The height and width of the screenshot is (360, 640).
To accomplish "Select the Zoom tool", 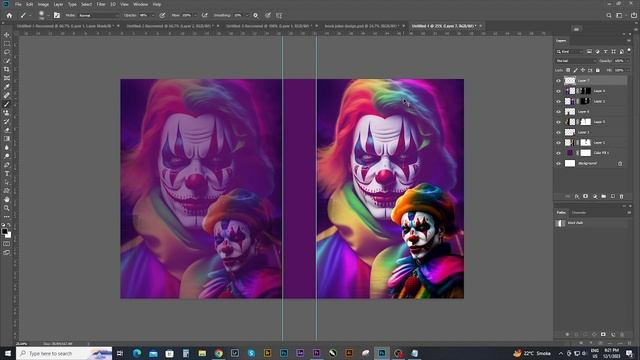I will click(7, 208).
